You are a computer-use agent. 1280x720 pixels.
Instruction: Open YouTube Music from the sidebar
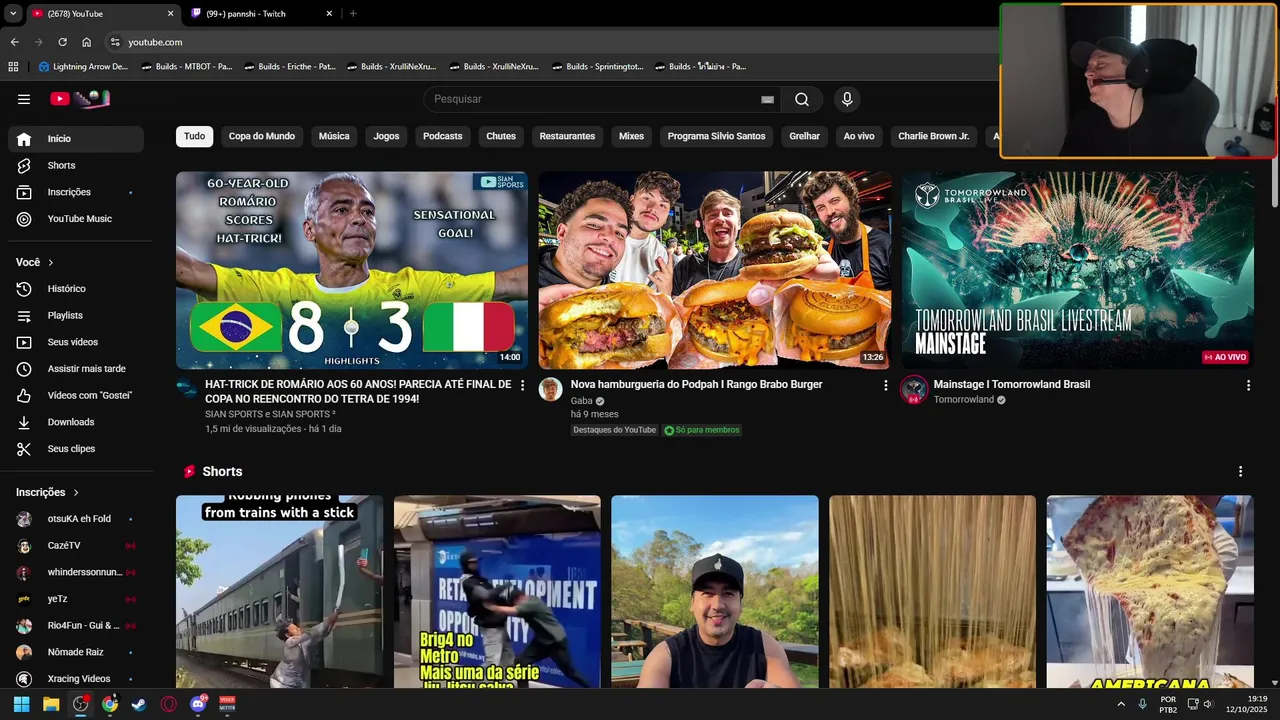point(76,219)
